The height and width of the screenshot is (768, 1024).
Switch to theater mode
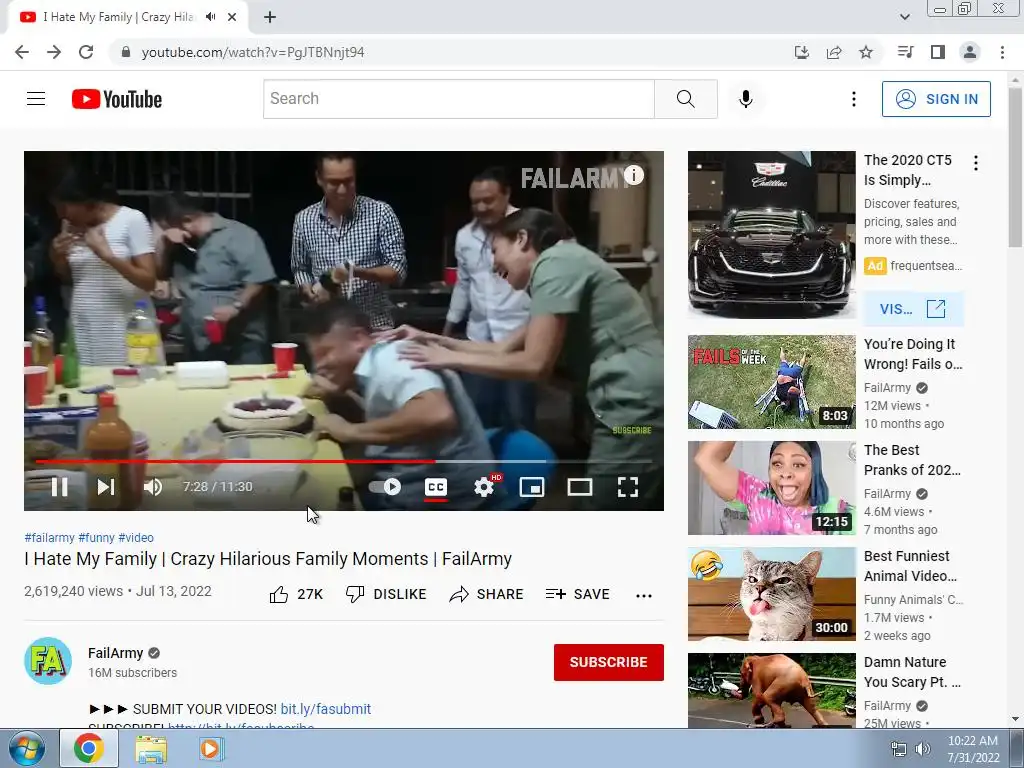point(580,487)
